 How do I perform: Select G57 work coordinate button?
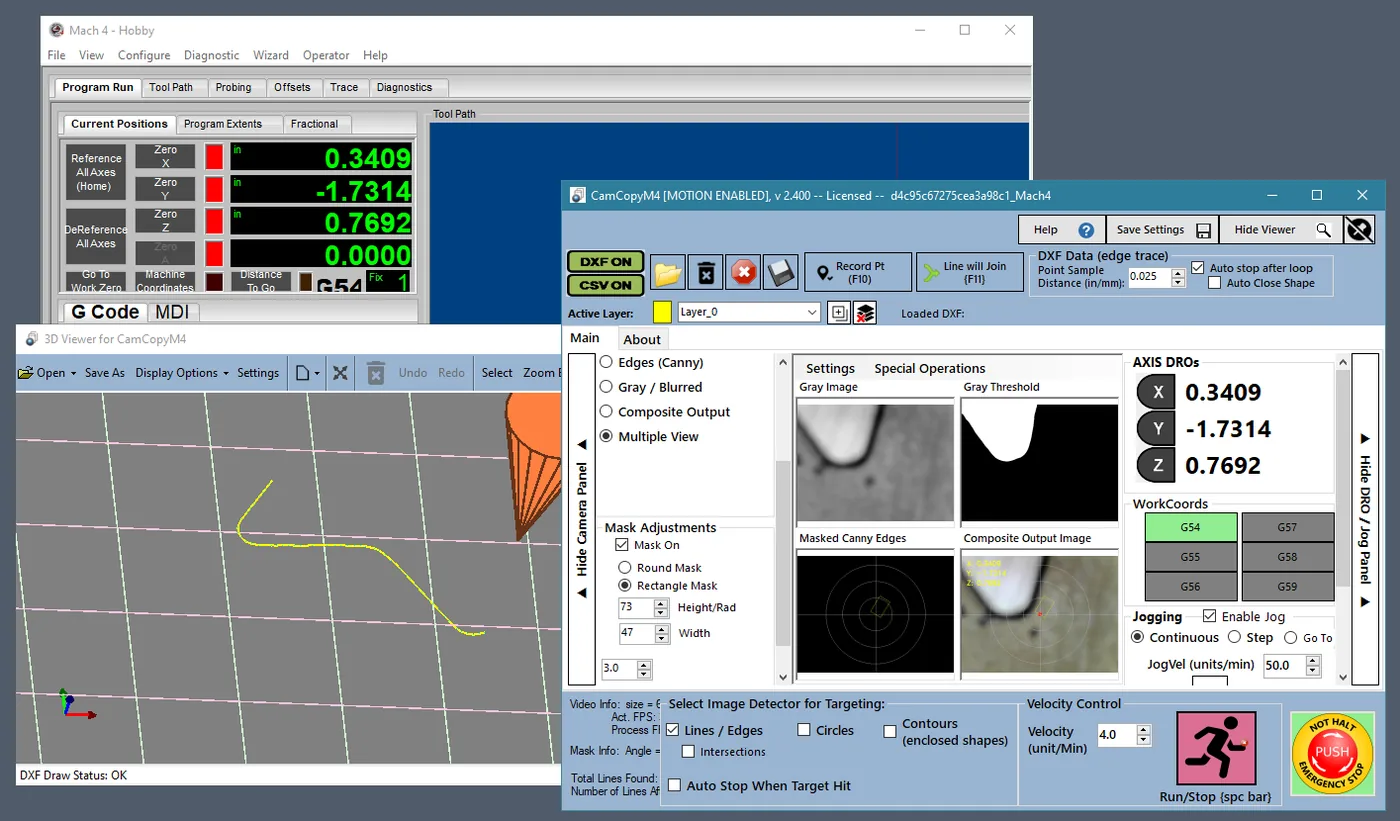click(x=1287, y=527)
